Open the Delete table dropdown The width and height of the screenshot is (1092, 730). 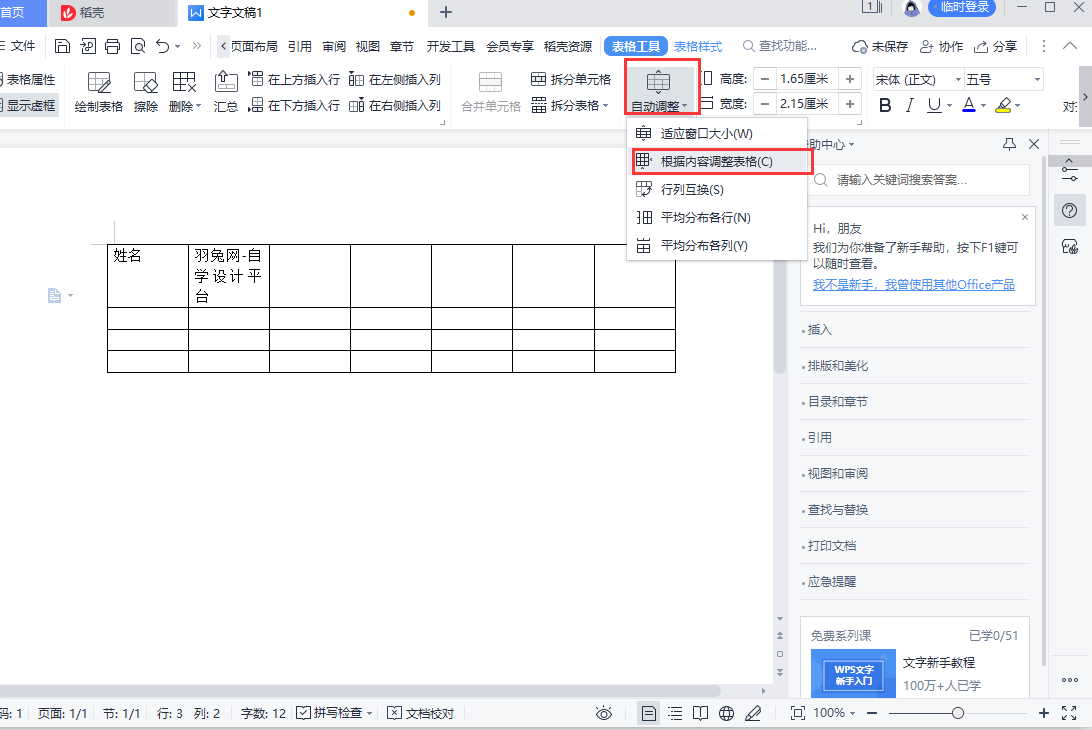coord(185,92)
